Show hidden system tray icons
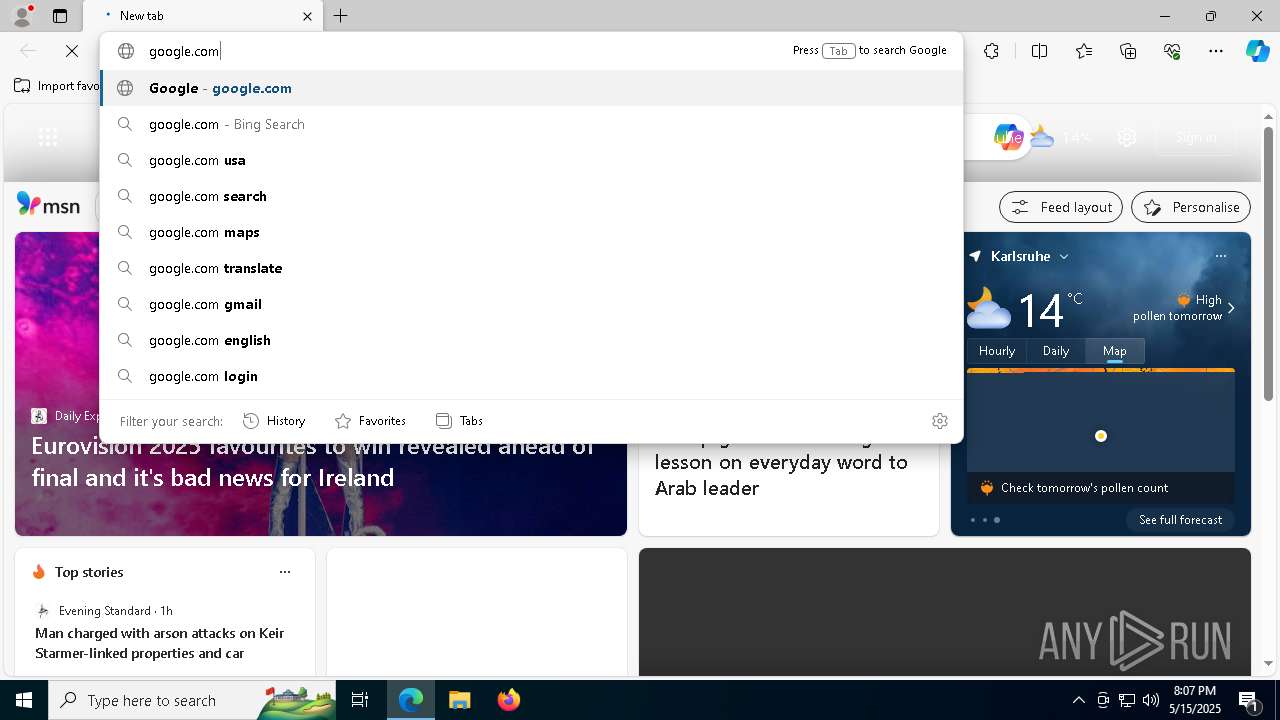The image size is (1280, 720). [x=1078, y=700]
